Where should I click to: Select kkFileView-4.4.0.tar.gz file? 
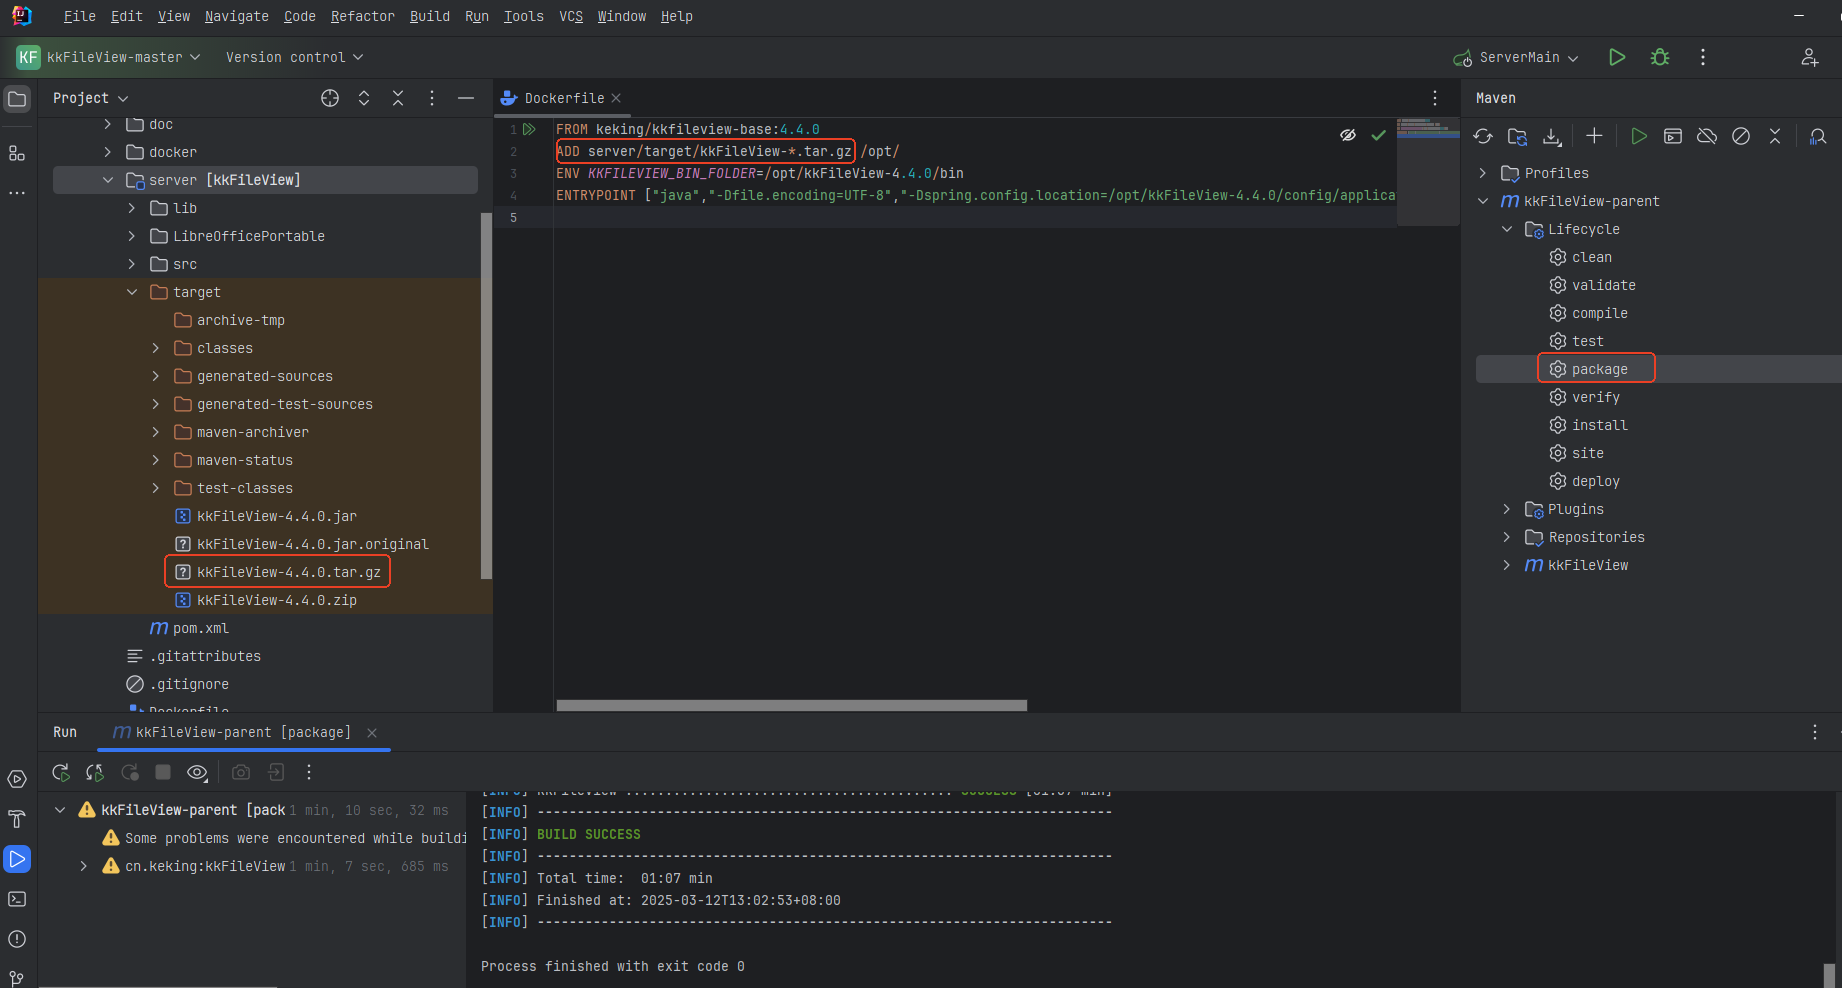pyautogui.click(x=278, y=572)
